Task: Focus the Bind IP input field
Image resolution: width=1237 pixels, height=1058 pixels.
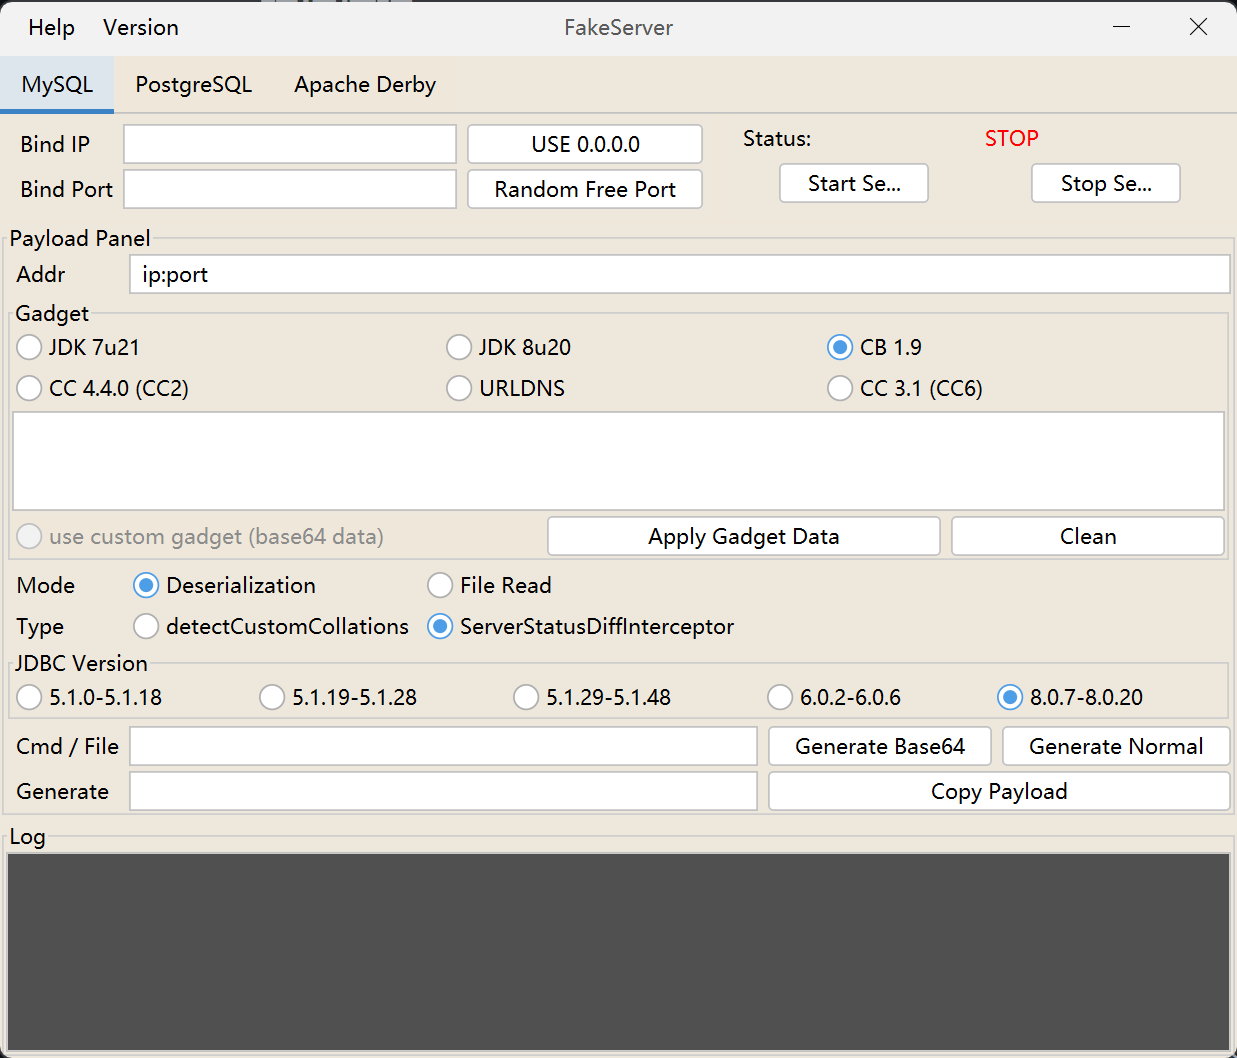Action: coord(290,144)
